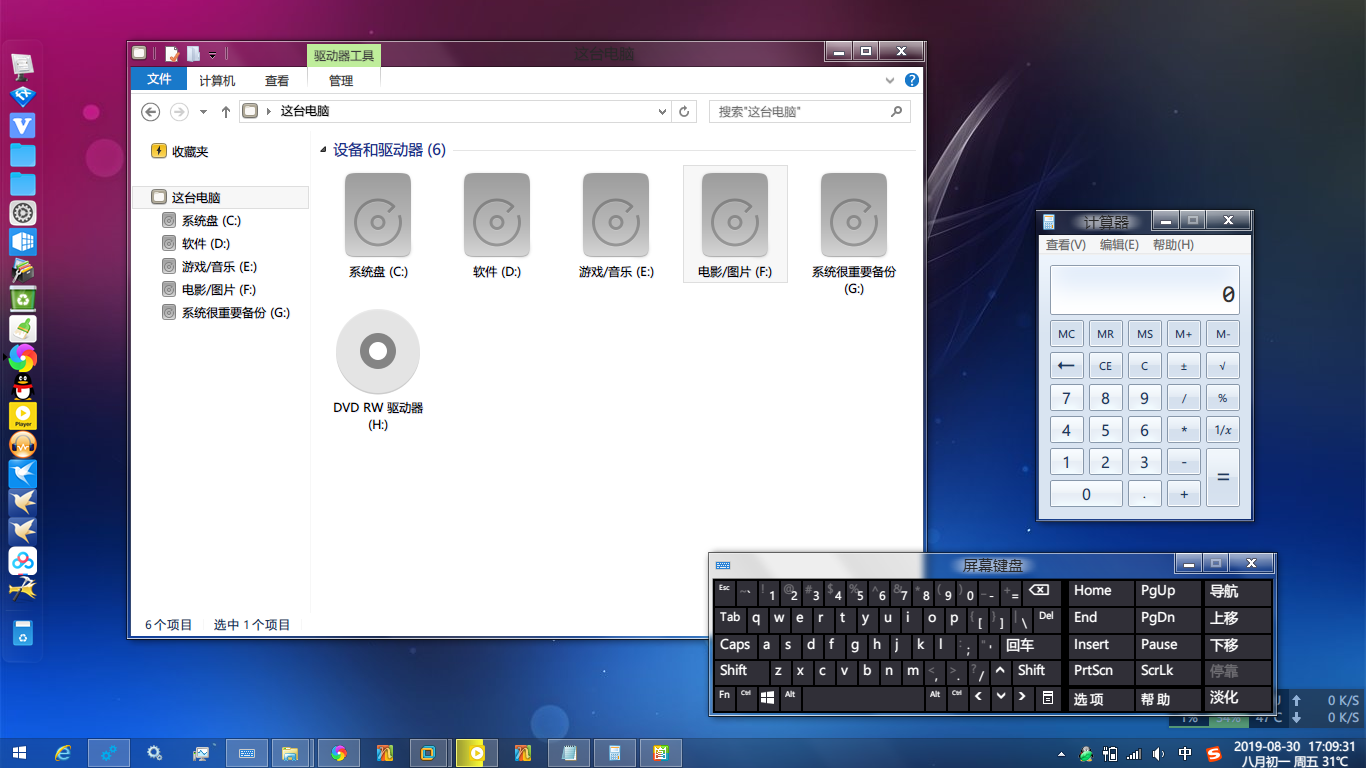This screenshot has height=768, width=1366.
Task: Open the QQ penguin icon in dock
Action: (23, 387)
